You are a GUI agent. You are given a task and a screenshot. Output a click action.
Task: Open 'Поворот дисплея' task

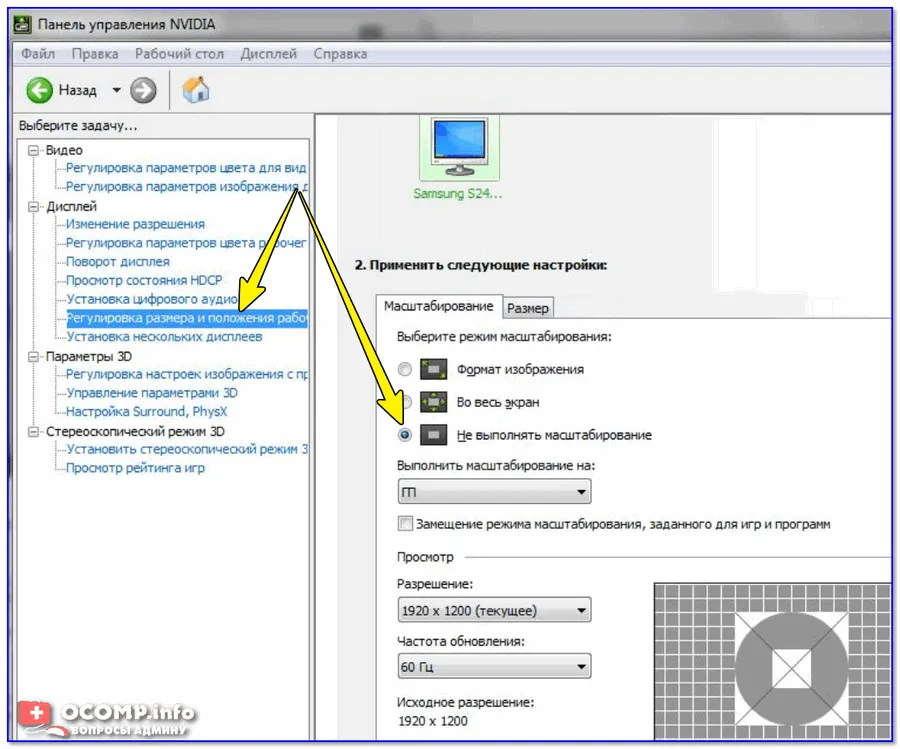click(118, 262)
